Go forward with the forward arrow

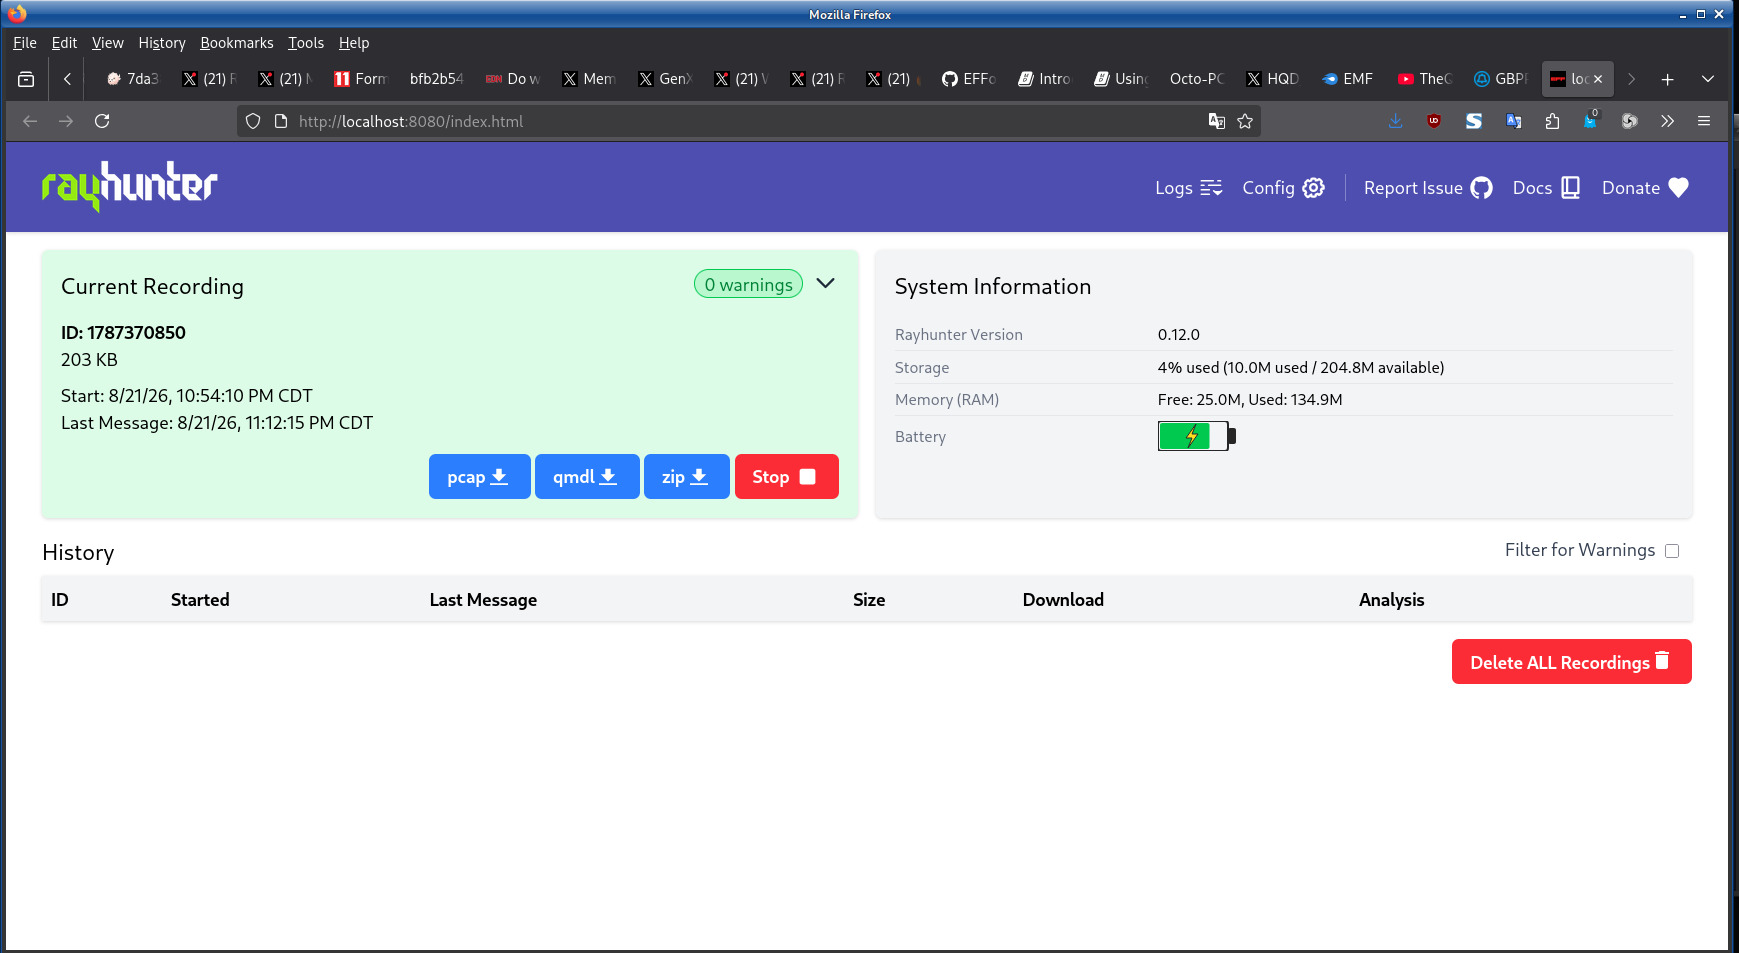pos(66,121)
